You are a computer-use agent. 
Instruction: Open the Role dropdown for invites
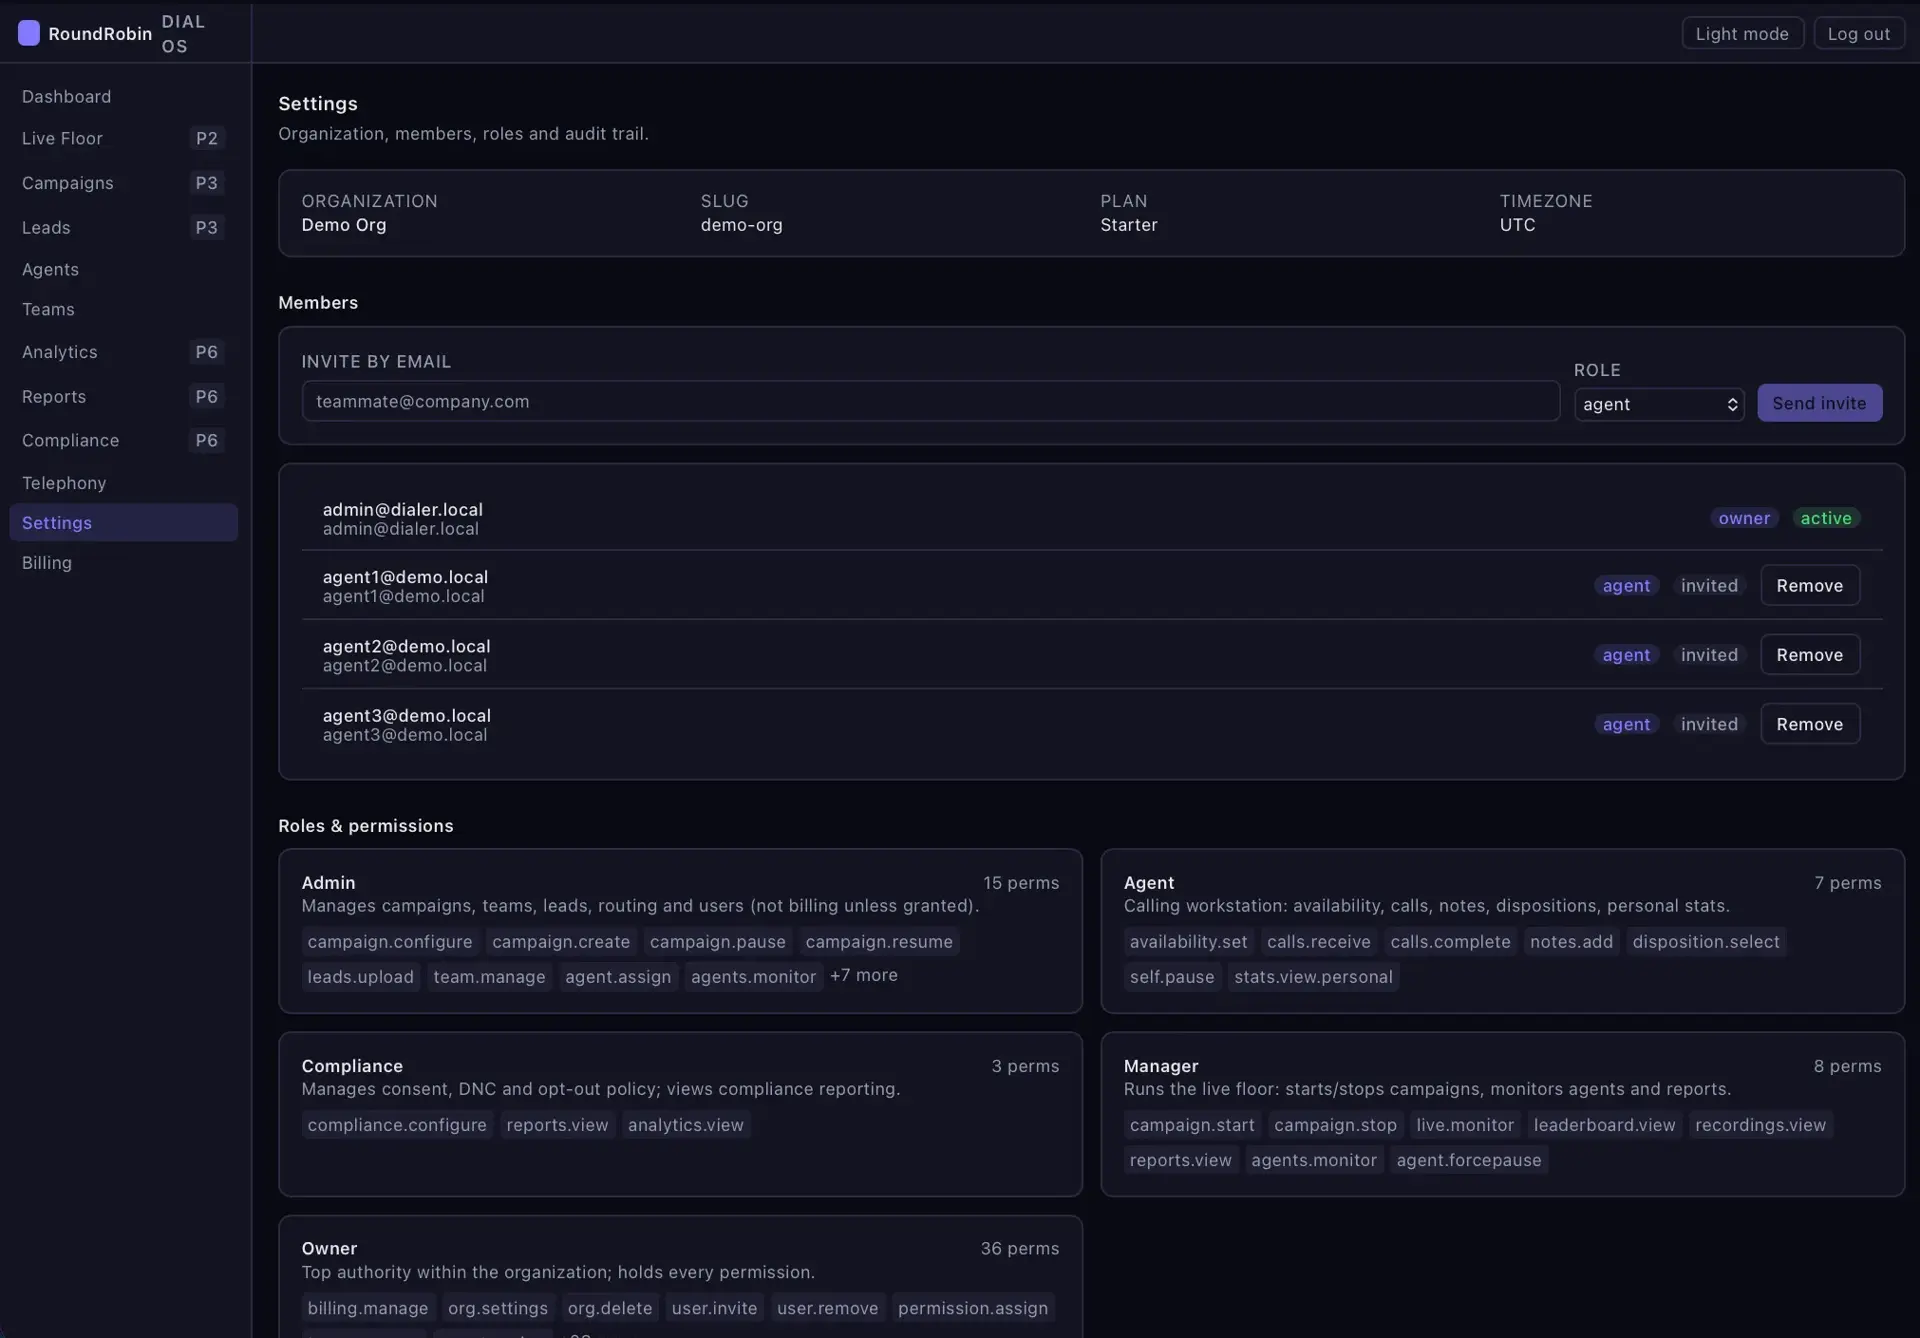[x=1659, y=404]
